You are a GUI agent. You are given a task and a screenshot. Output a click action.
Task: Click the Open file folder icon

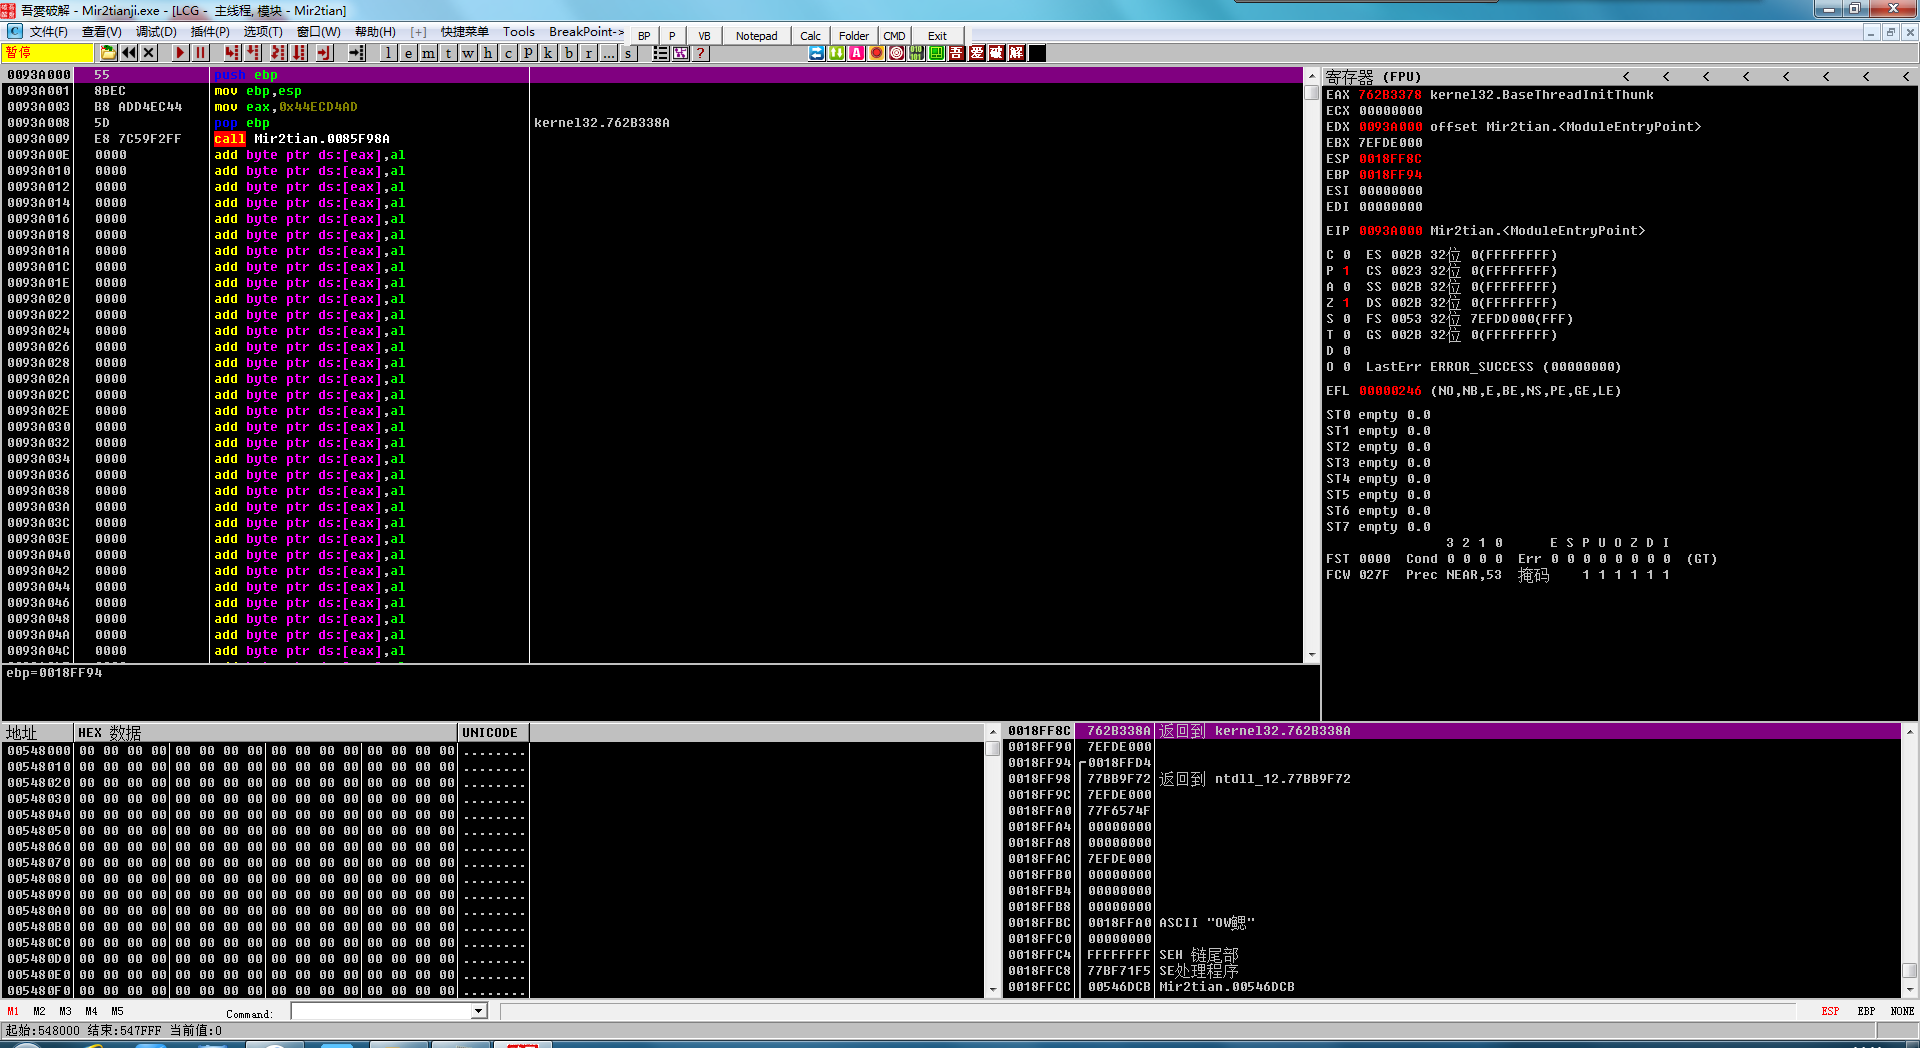108,53
